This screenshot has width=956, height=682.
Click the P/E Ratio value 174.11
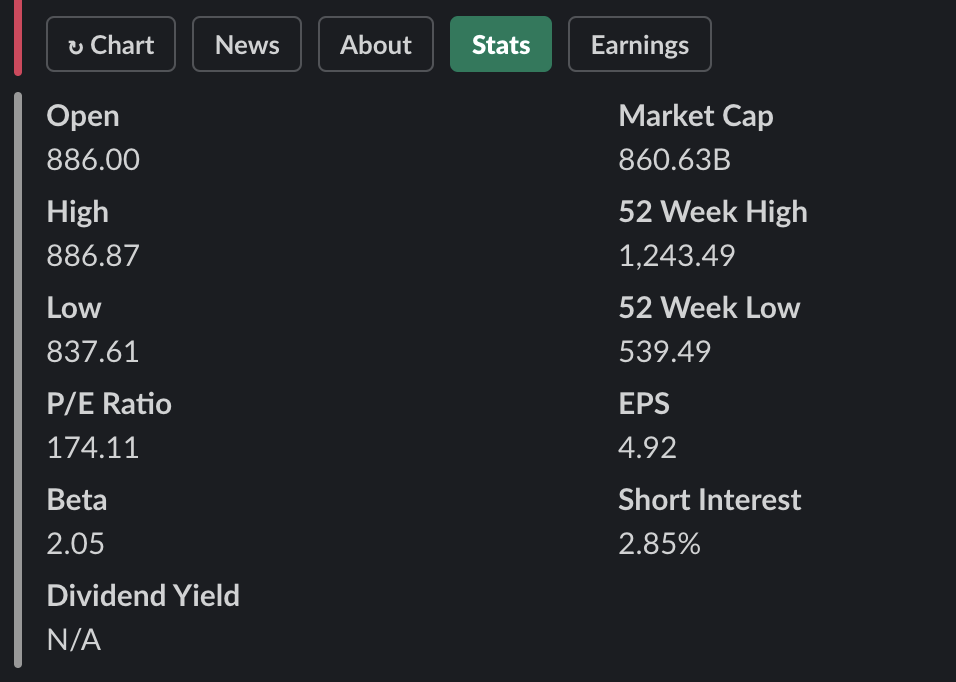click(x=93, y=447)
